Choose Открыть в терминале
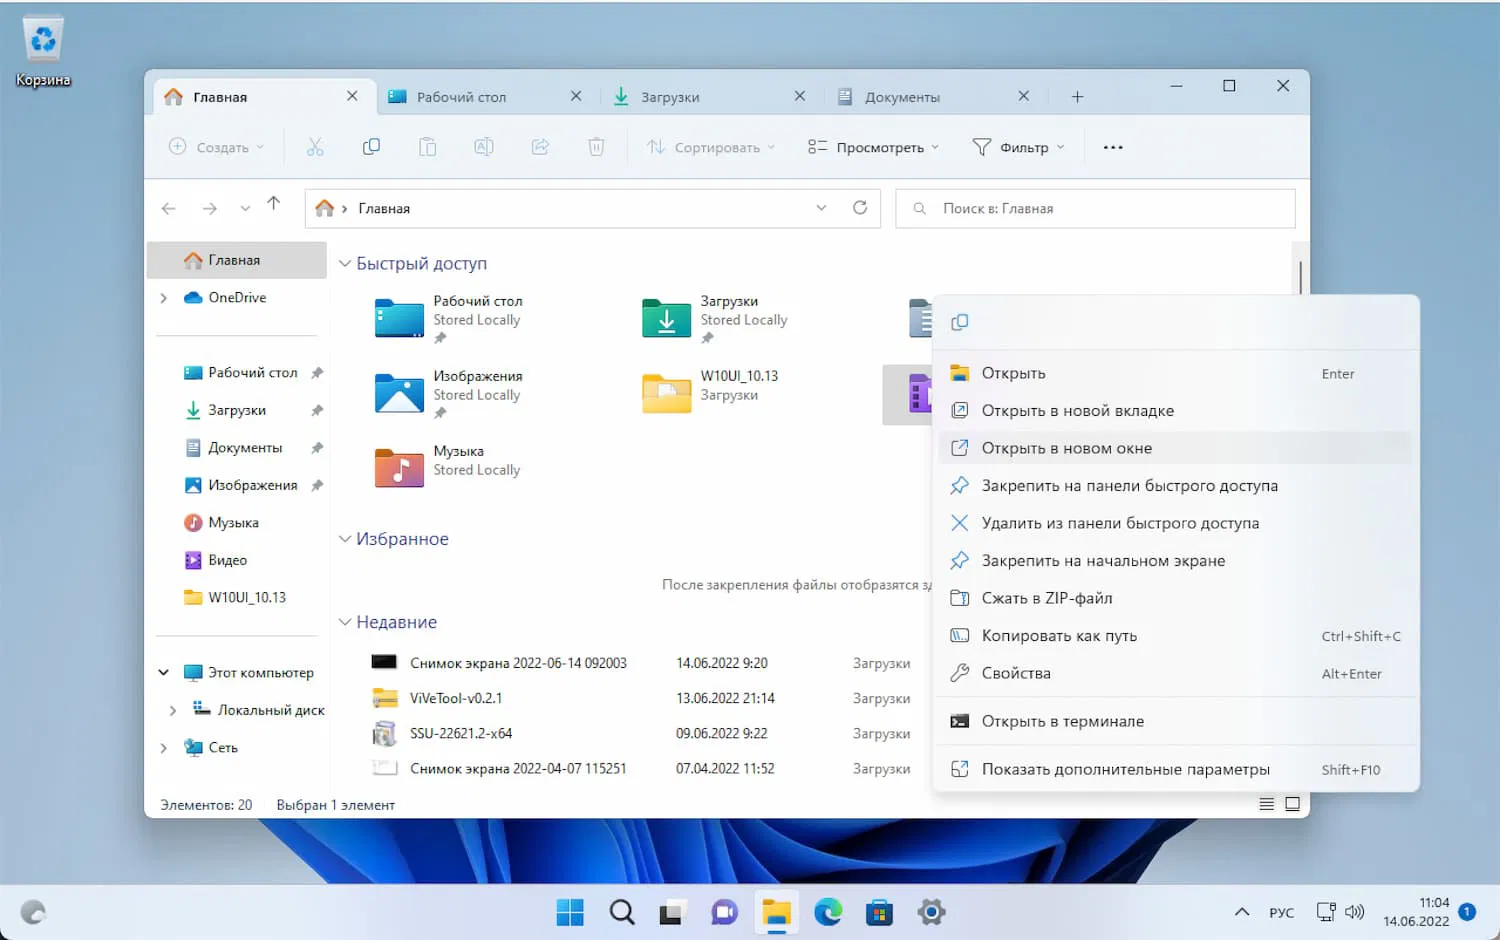The height and width of the screenshot is (940, 1500). [1176, 721]
